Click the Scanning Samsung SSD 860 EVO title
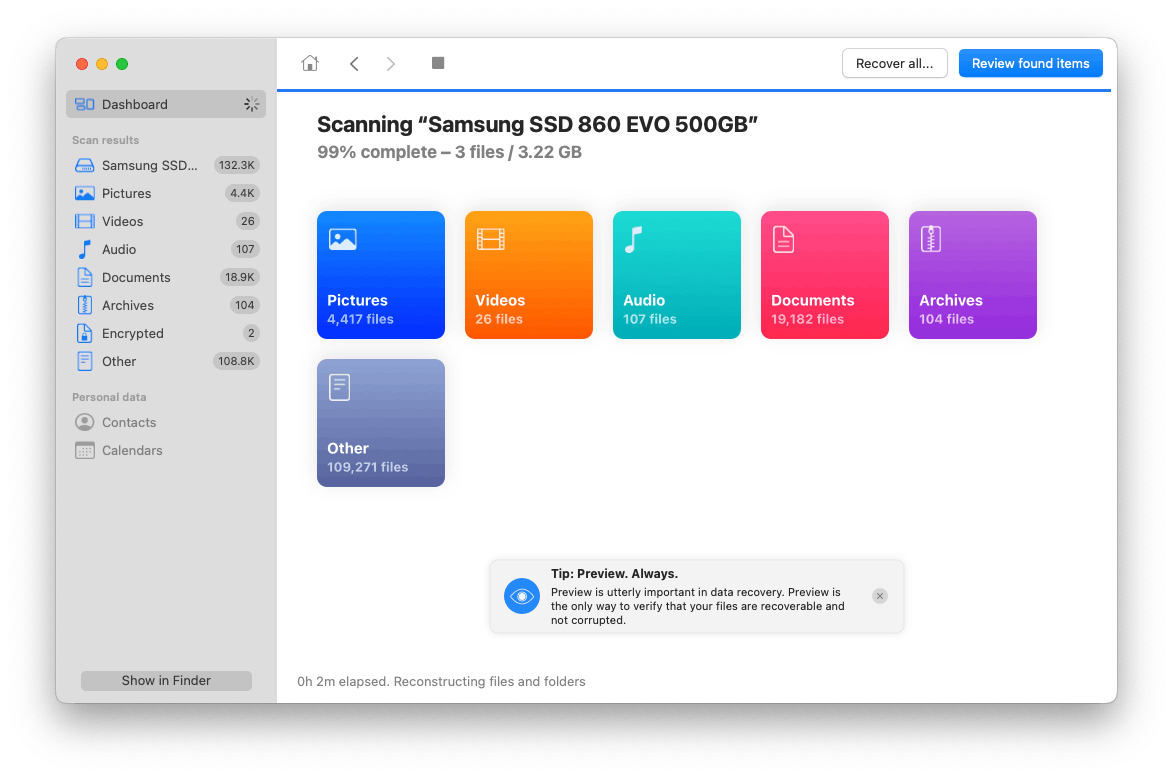 click(x=537, y=124)
